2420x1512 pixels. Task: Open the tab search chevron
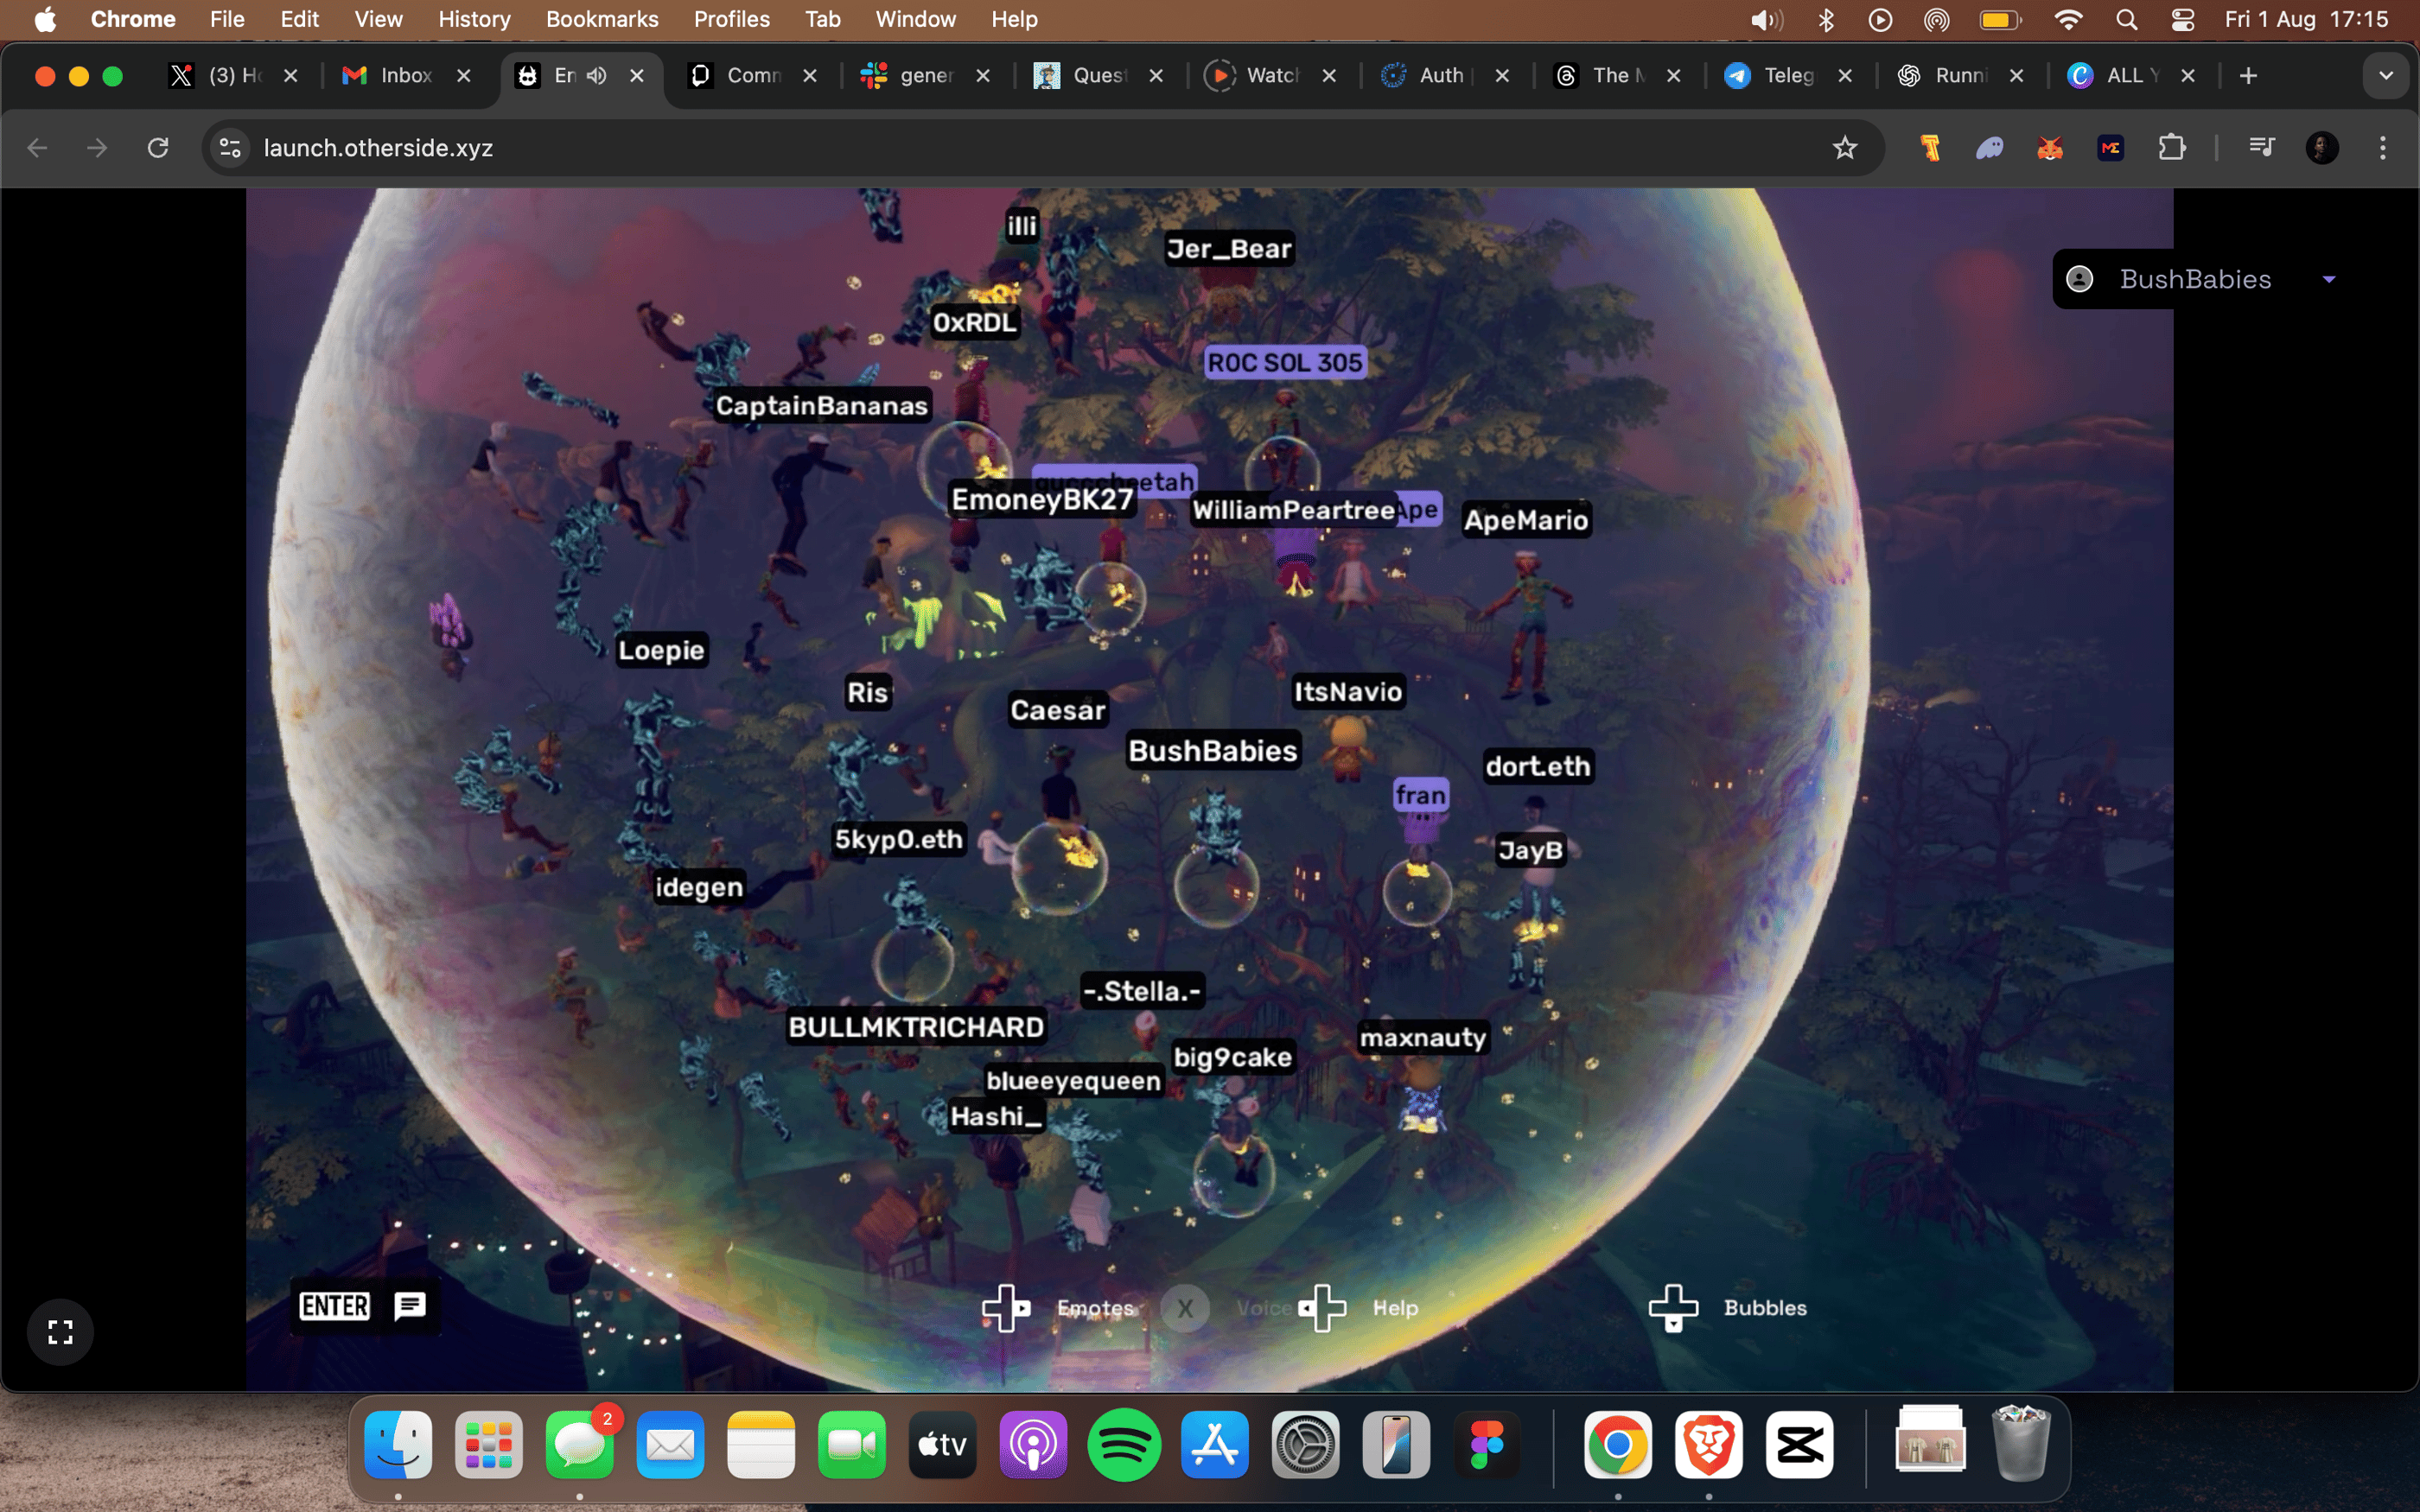click(2386, 75)
